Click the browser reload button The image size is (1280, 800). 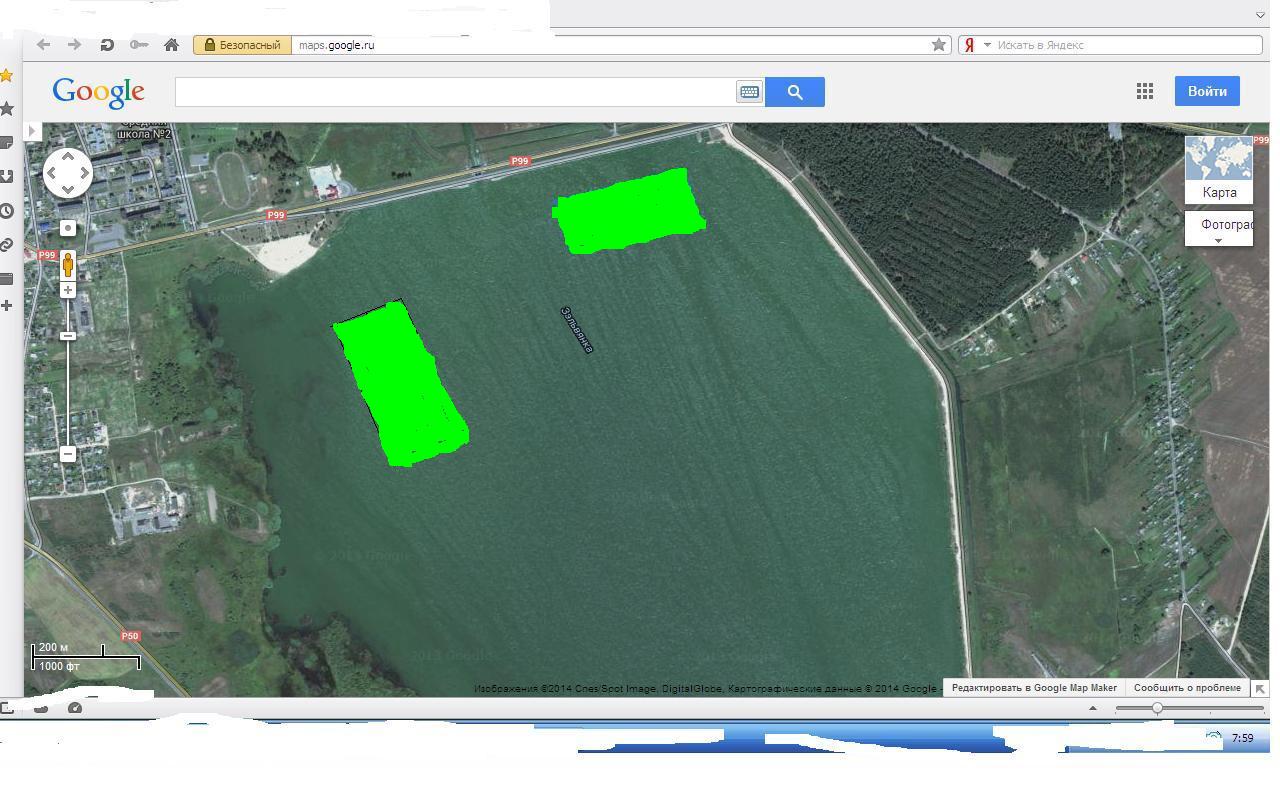[x=106, y=45]
